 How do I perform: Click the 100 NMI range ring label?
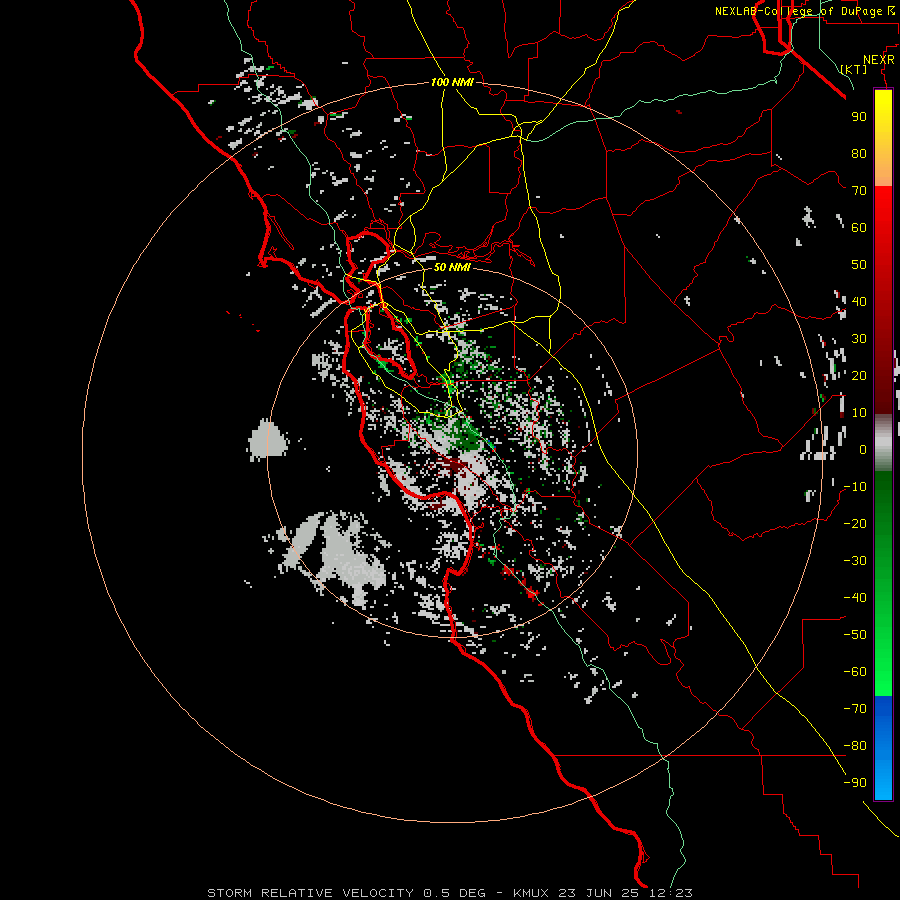[x=452, y=82]
